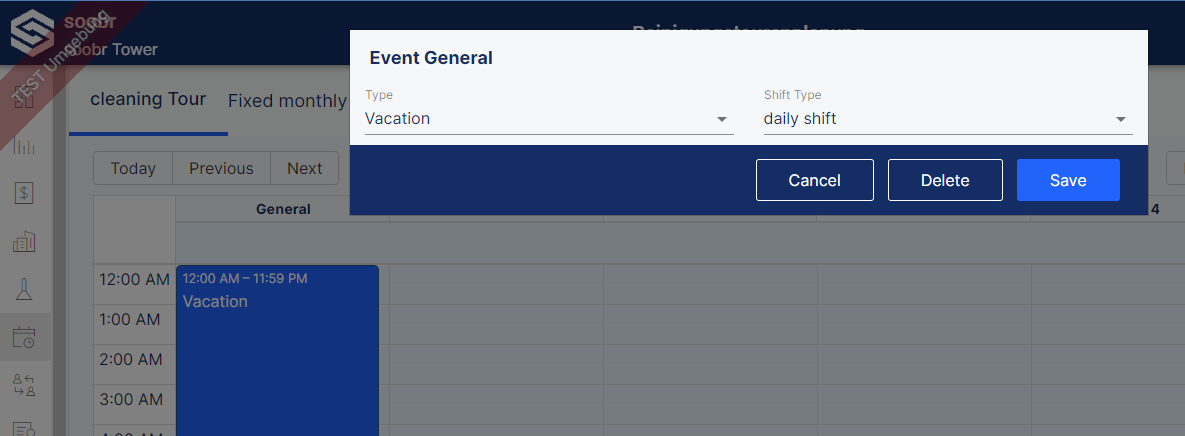Navigate to Previous calendar period
The height and width of the screenshot is (436, 1185).
click(x=221, y=168)
